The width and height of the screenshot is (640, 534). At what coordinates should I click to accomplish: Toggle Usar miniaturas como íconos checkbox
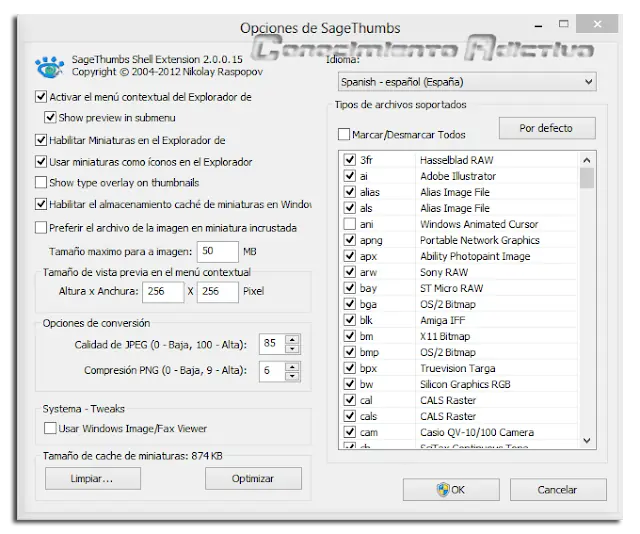pyautogui.click(x=41, y=162)
